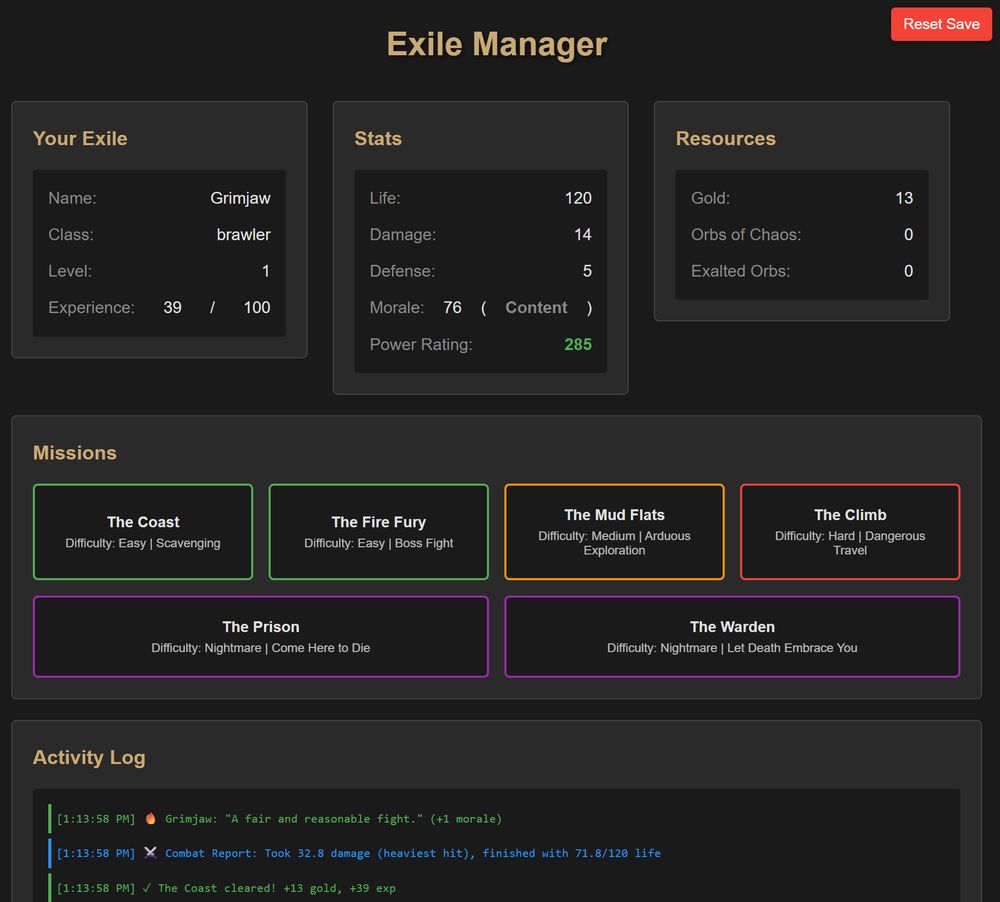The image size is (1000, 902).
Task: Click the Life value 120
Action: tap(578, 198)
